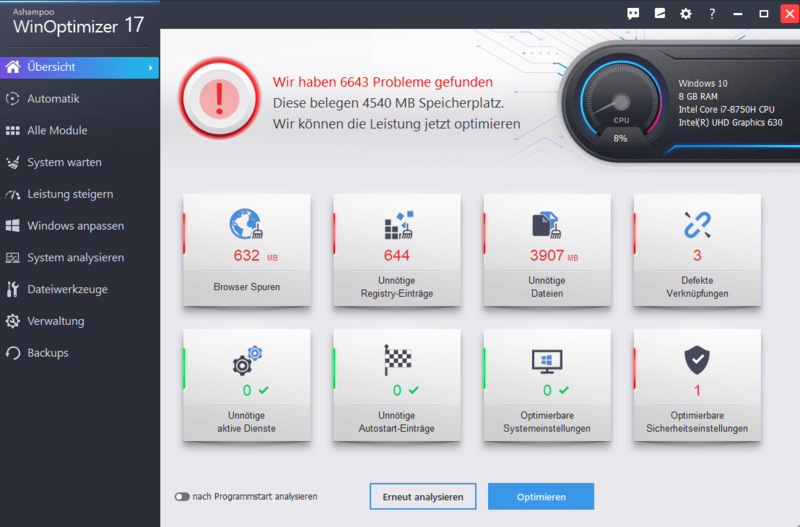Click the aktive Dienste gears icon
This screenshot has height=527, width=800.
point(247,361)
